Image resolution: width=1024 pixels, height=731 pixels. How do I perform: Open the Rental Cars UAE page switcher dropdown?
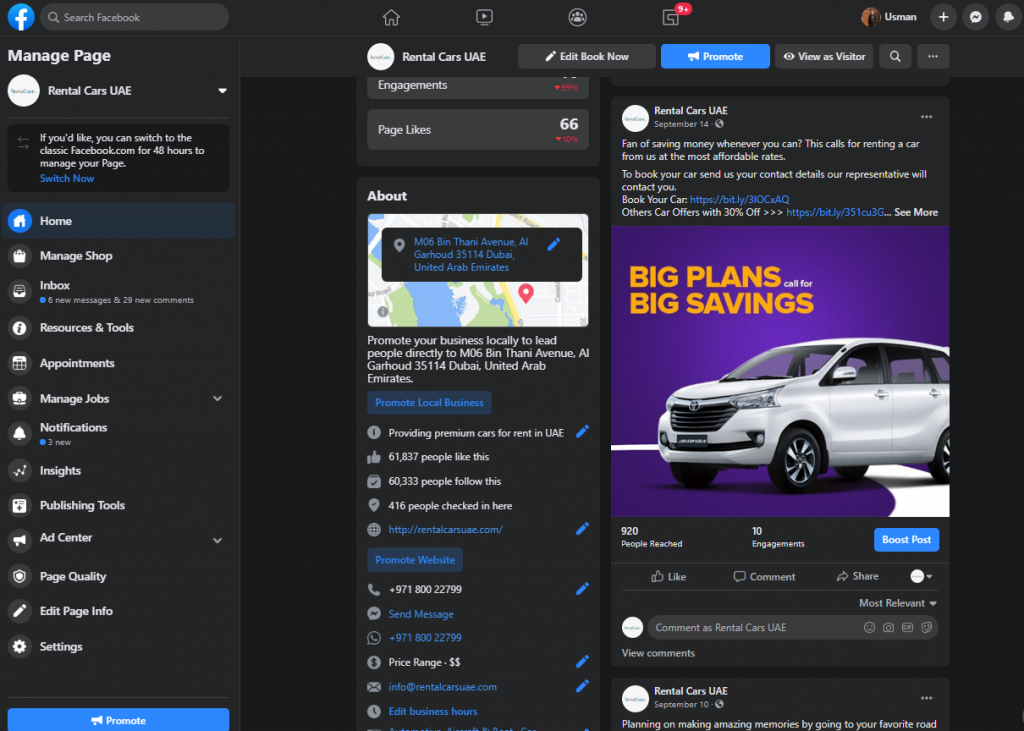[x=222, y=91]
